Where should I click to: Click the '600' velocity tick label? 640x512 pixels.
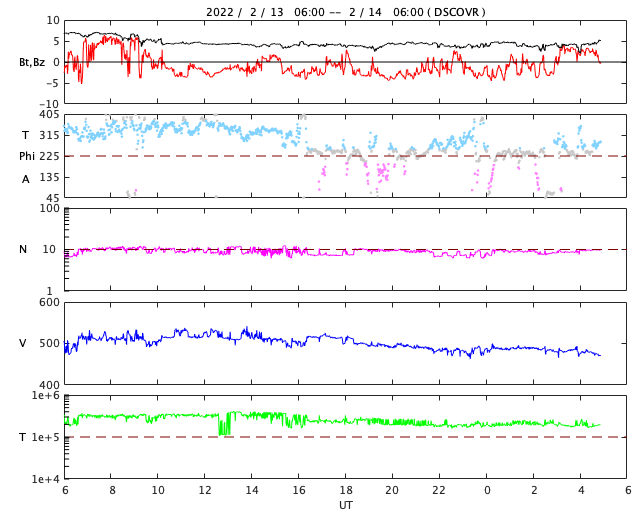pyautogui.click(x=50, y=303)
